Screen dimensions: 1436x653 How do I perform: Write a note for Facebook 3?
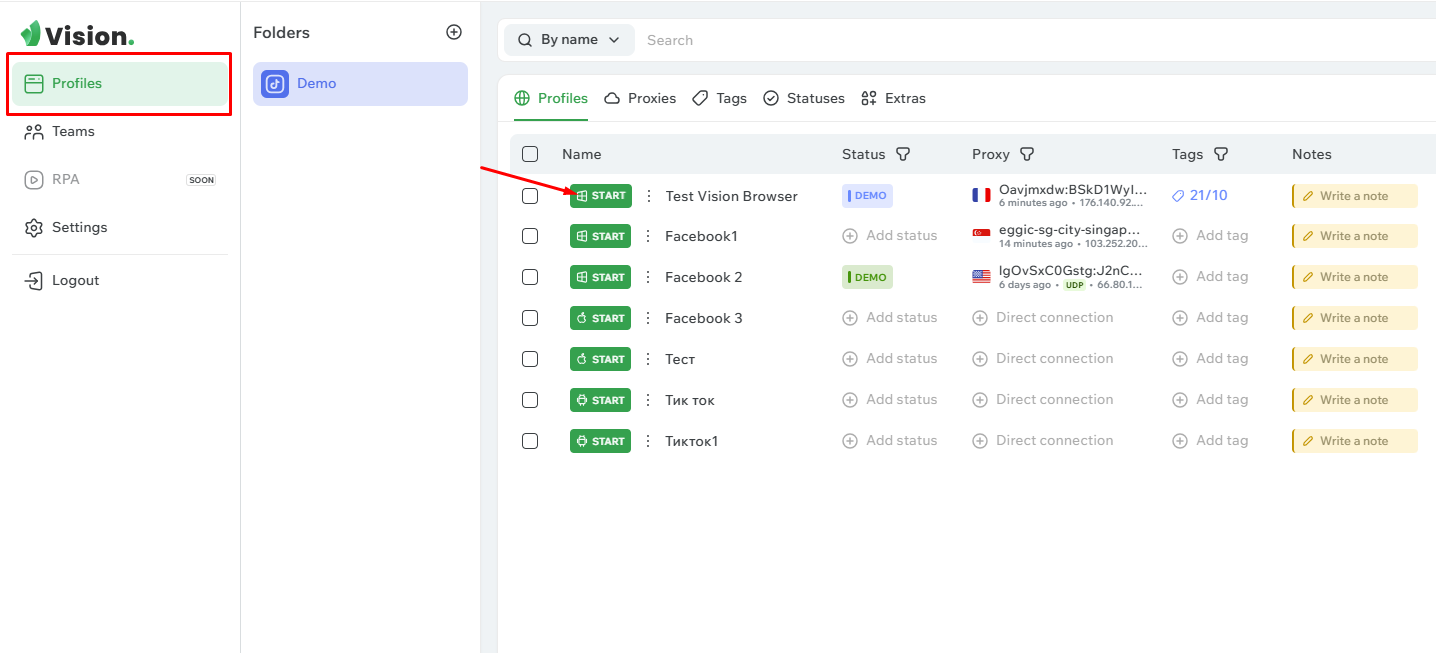[x=1355, y=318]
